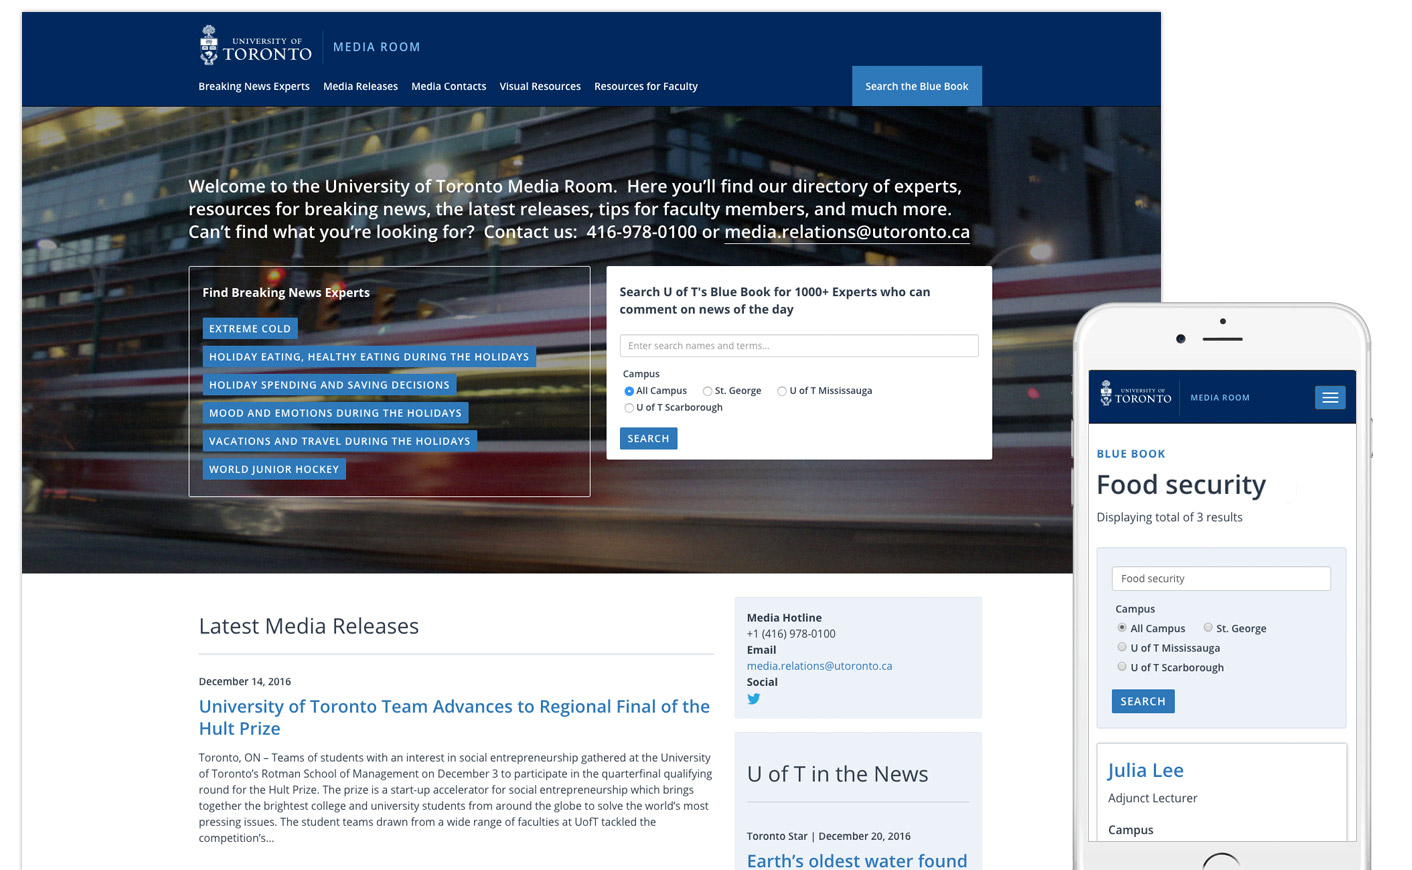The image size is (1412, 870).
Task: Open Visual Resources in navigation
Action: [540, 86]
